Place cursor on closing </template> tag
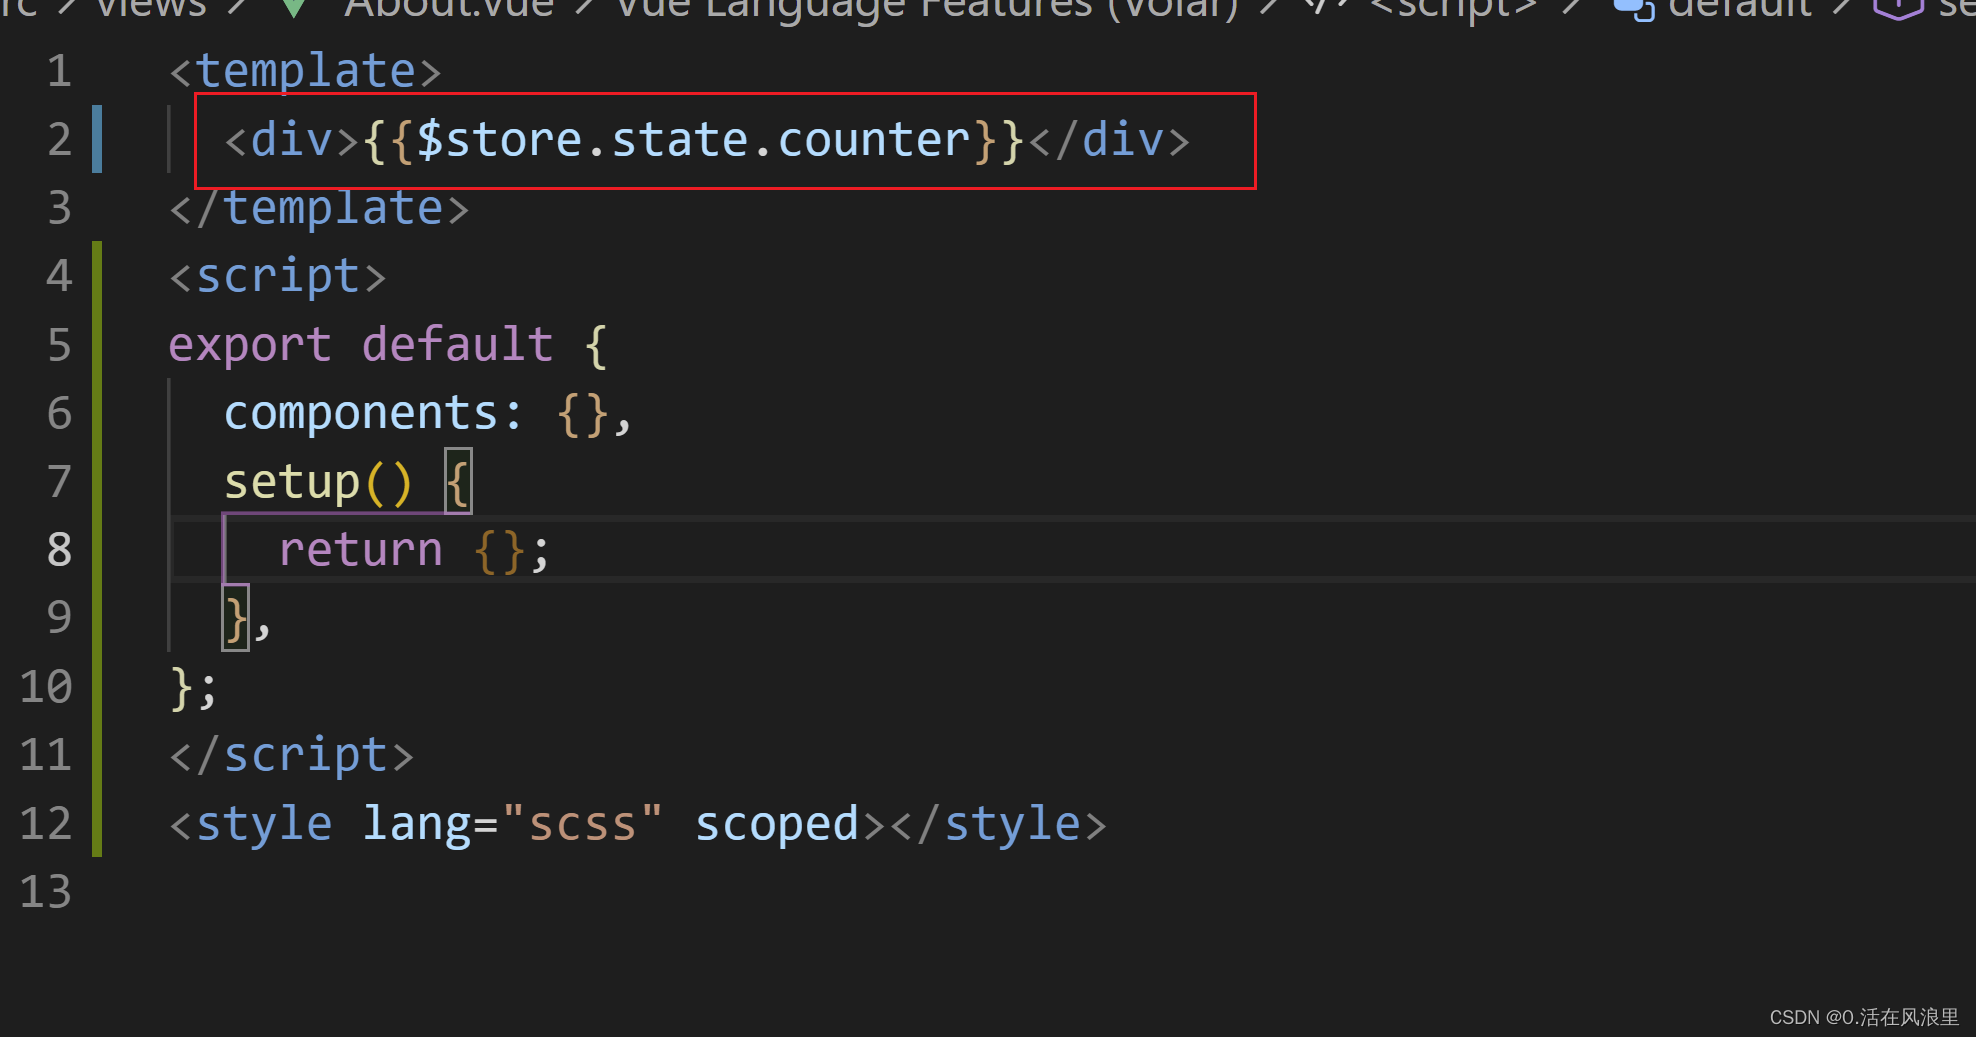1976x1037 pixels. [319, 208]
